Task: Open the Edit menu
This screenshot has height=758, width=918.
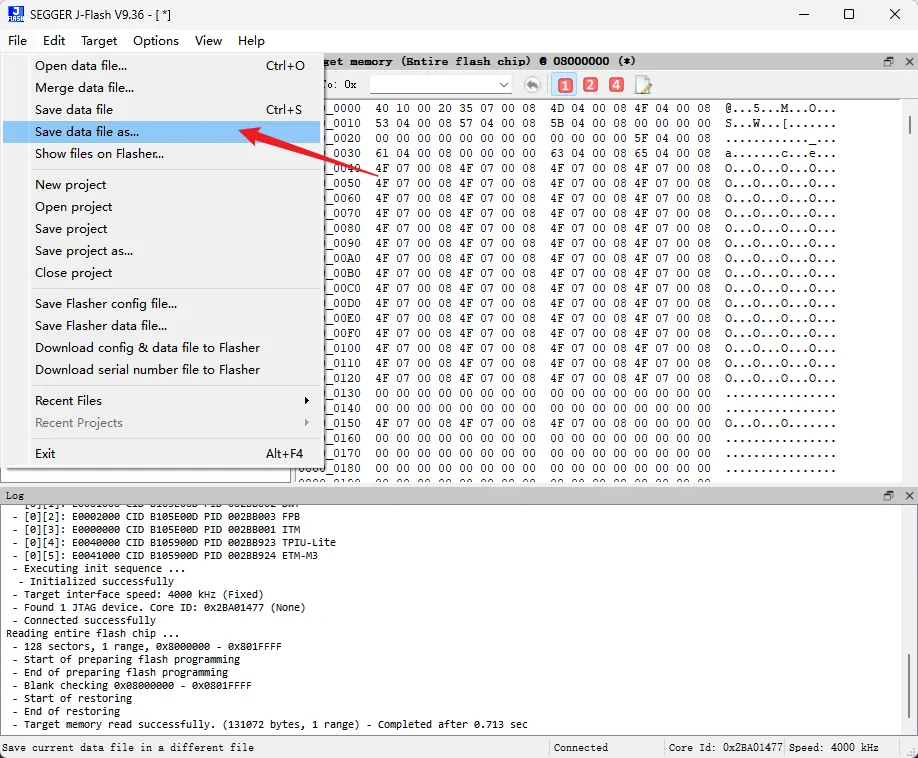Action: 54,40
